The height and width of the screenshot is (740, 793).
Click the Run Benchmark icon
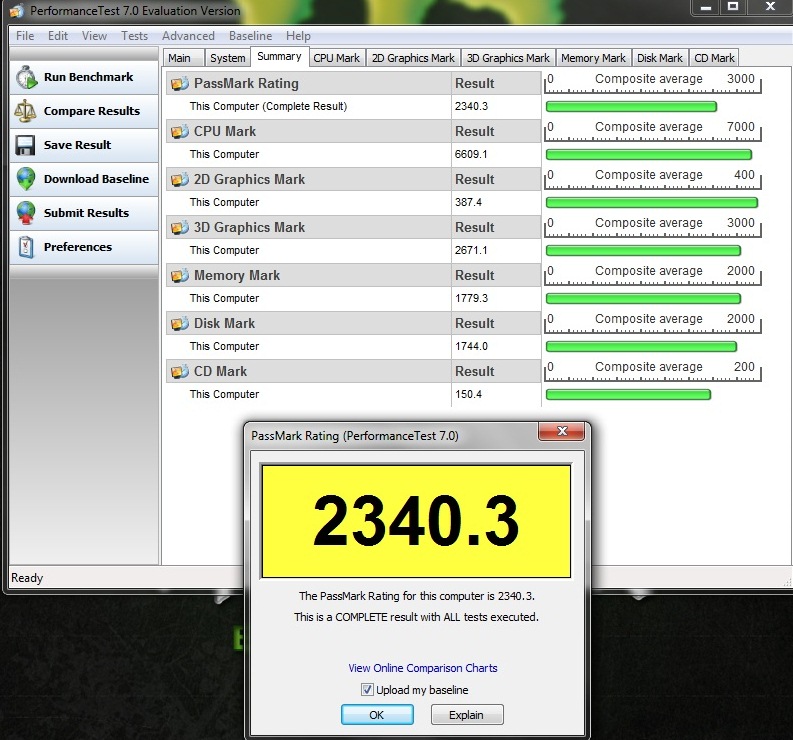coord(26,78)
